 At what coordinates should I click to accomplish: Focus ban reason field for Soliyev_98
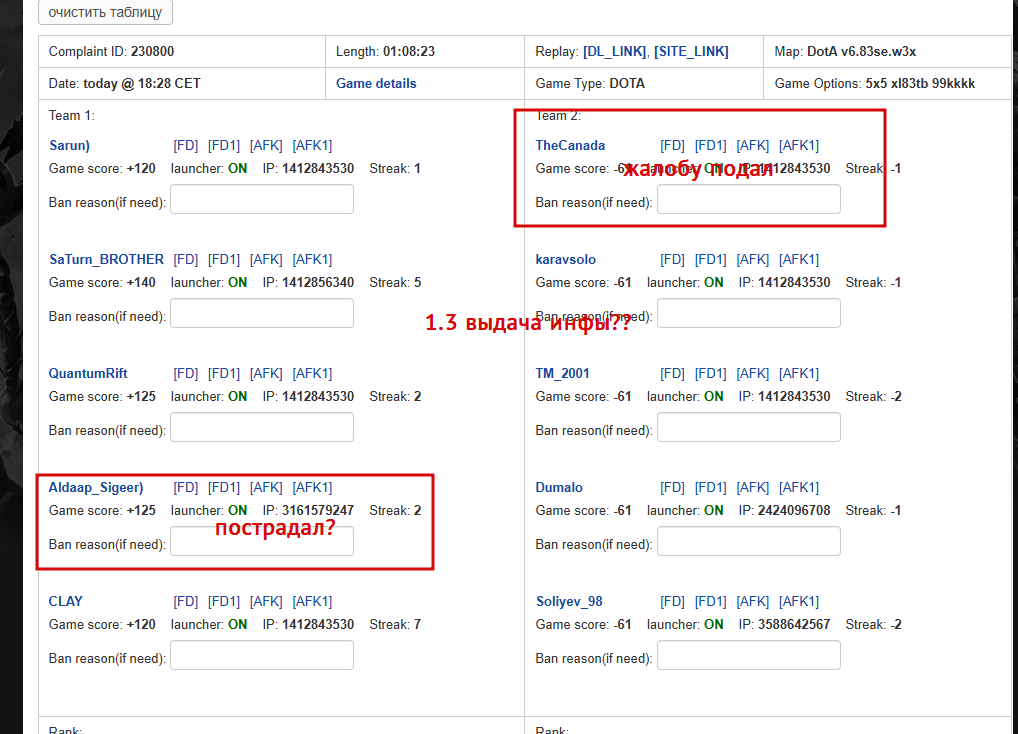pos(749,655)
